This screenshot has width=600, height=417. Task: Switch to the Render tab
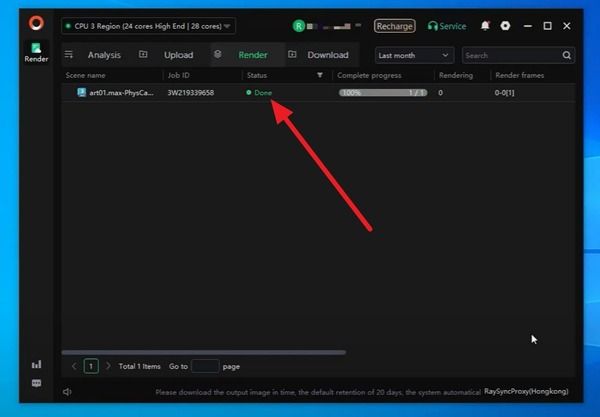(253, 55)
